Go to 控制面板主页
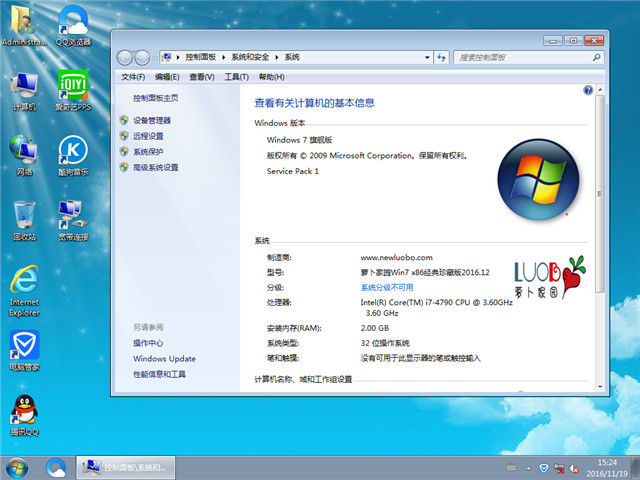 [156, 98]
